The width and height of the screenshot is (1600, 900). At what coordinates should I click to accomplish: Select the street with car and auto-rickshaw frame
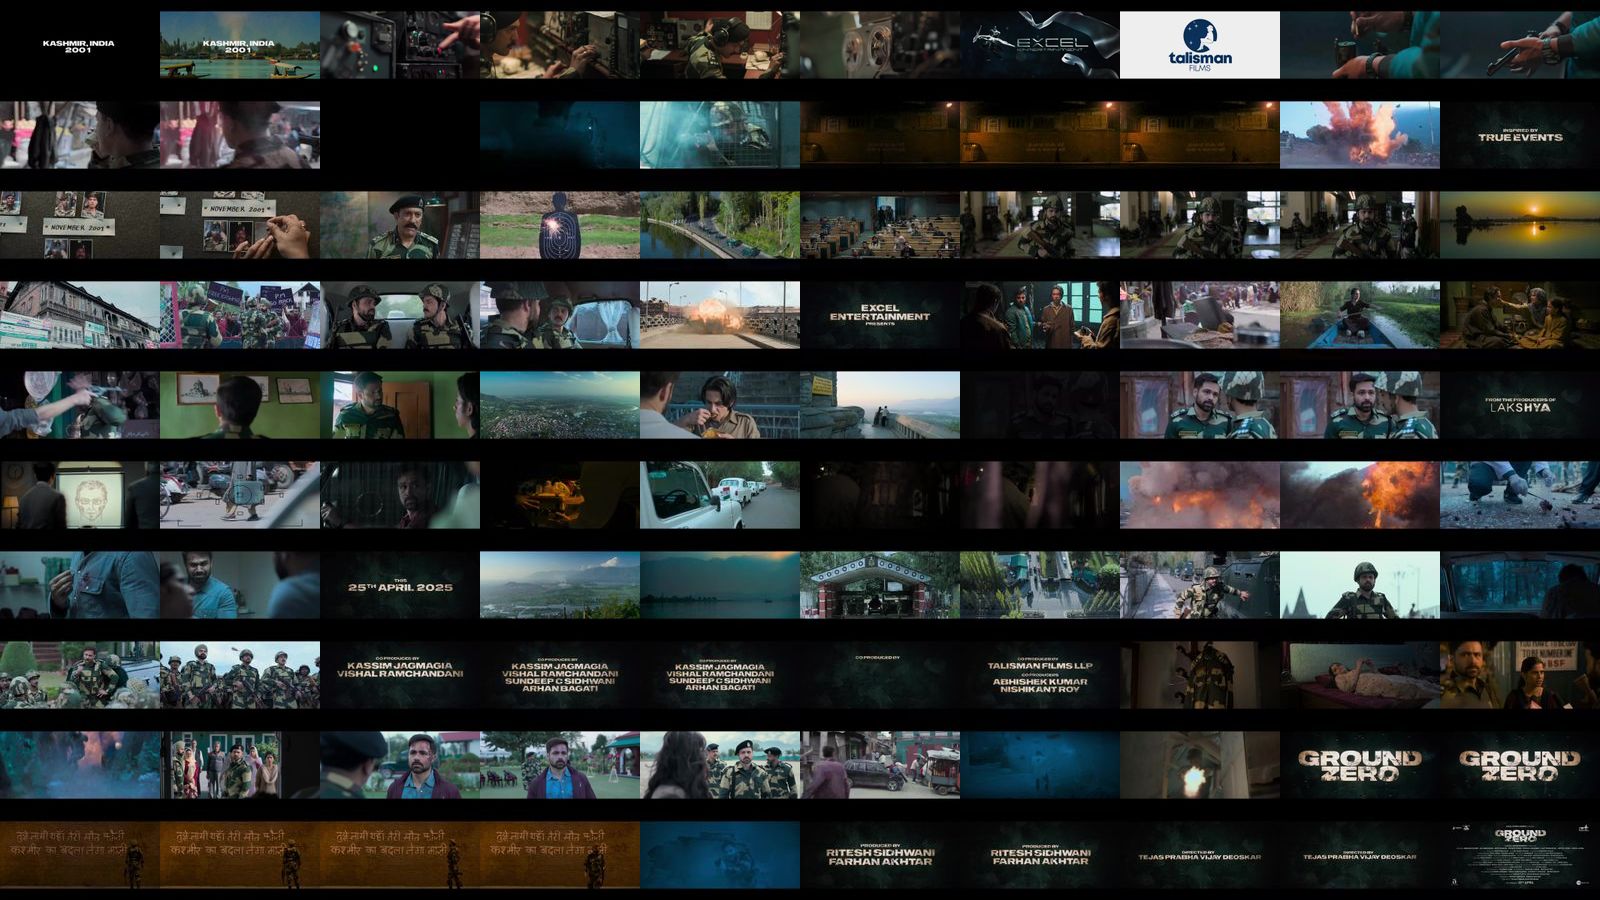tap(880, 765)
